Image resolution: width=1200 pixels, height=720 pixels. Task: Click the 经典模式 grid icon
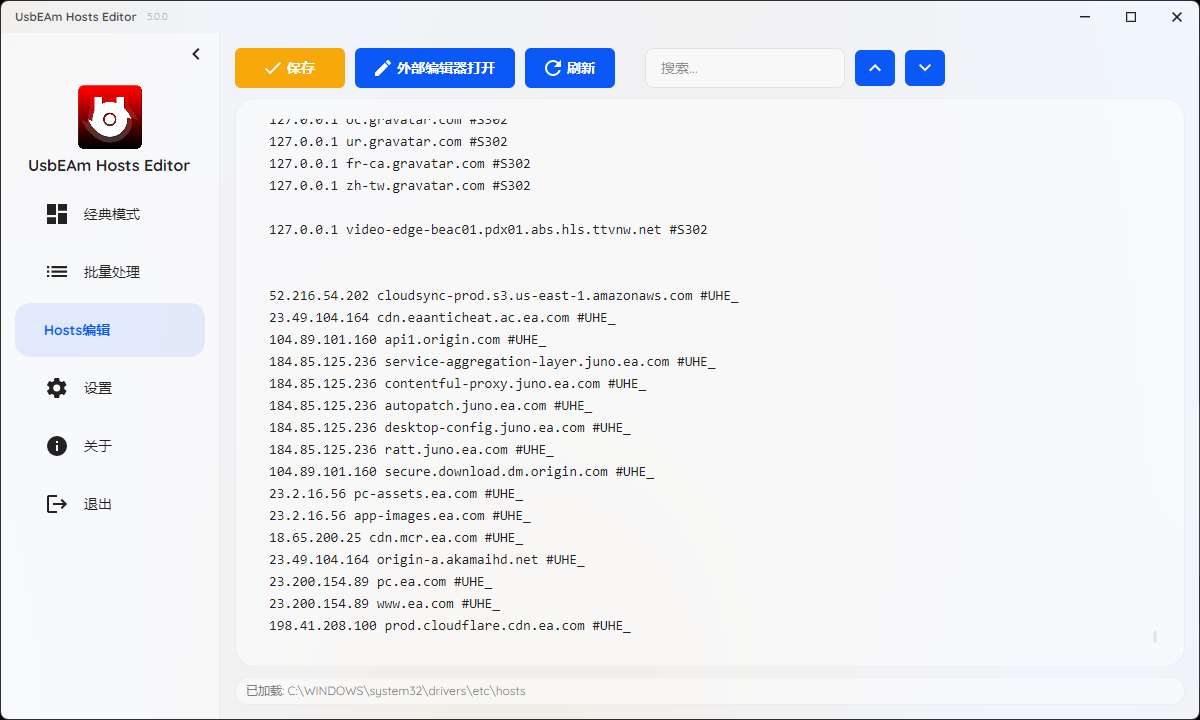[x=57, y=214]
